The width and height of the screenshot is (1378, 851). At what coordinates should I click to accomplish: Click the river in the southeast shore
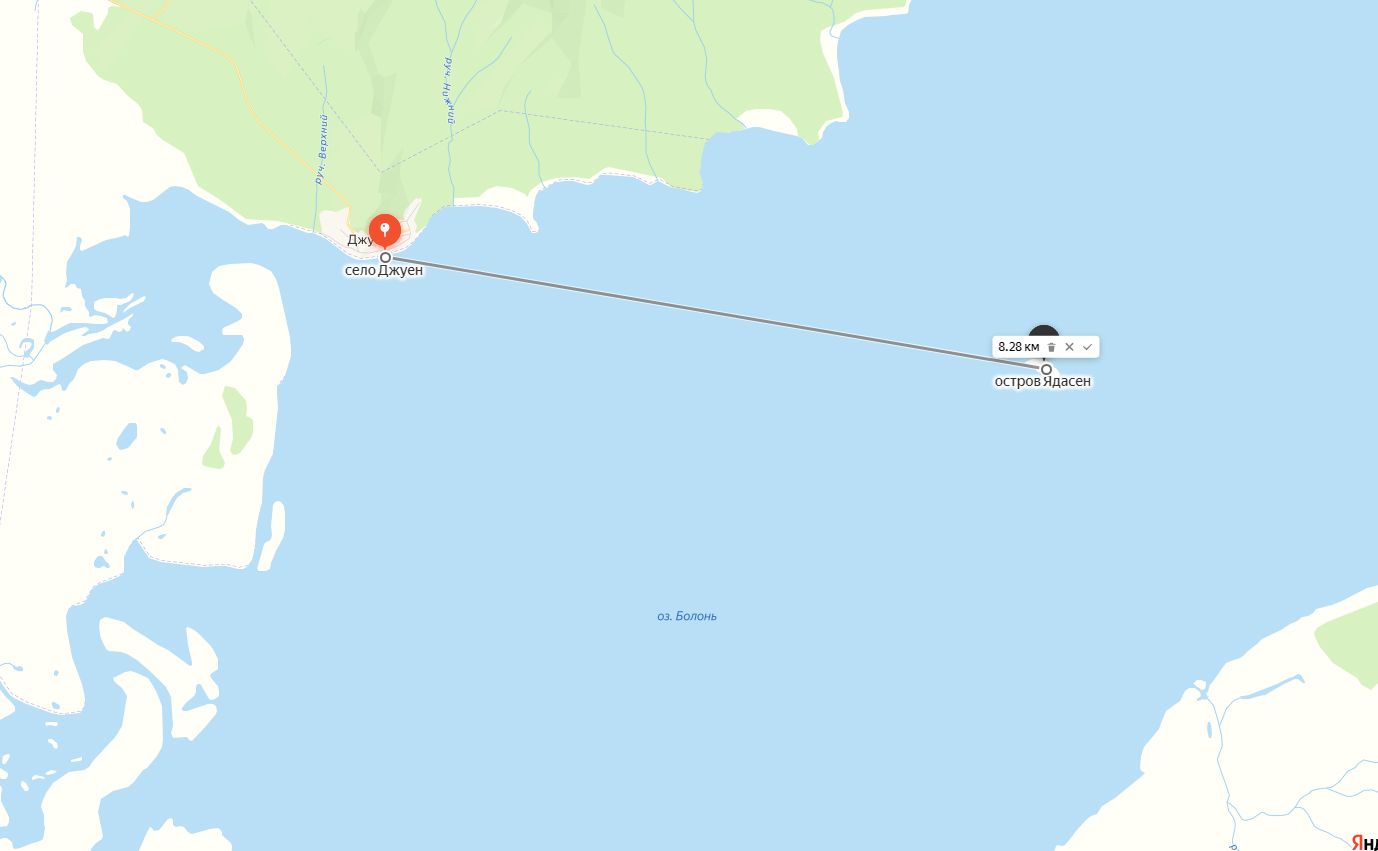pos(1222,760)
